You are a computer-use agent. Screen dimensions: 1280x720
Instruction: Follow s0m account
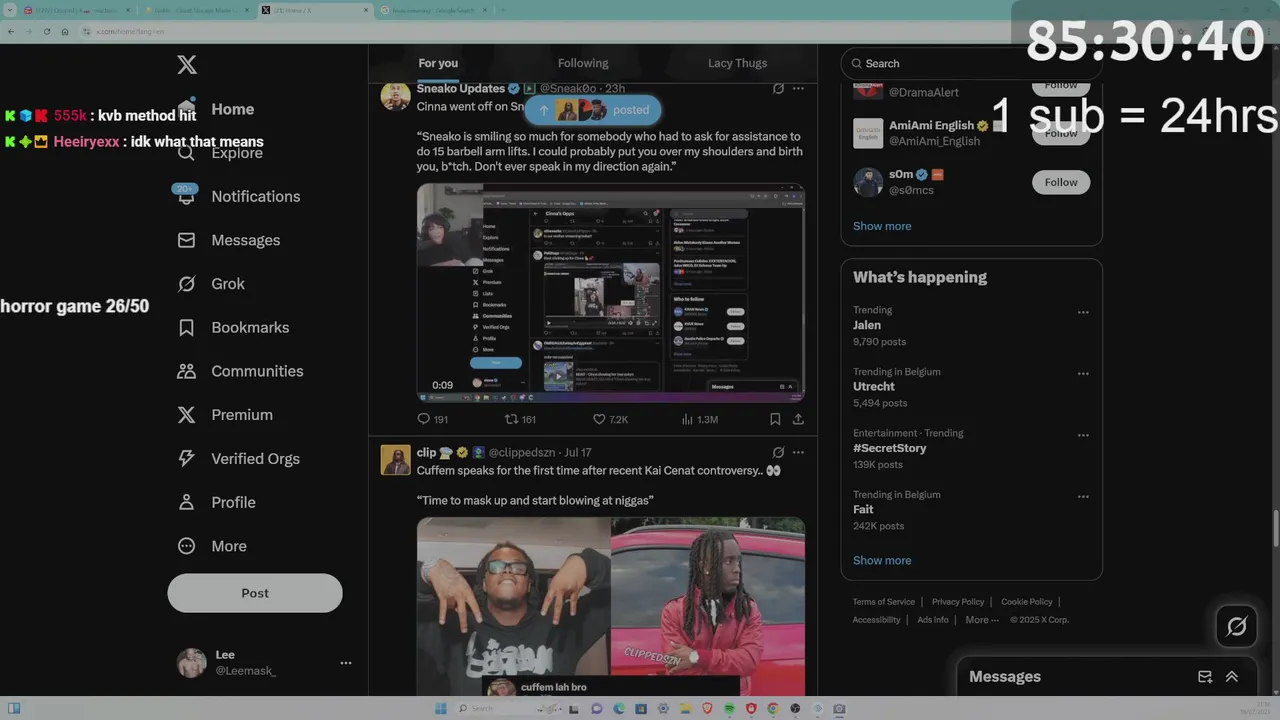point(1061,182)
